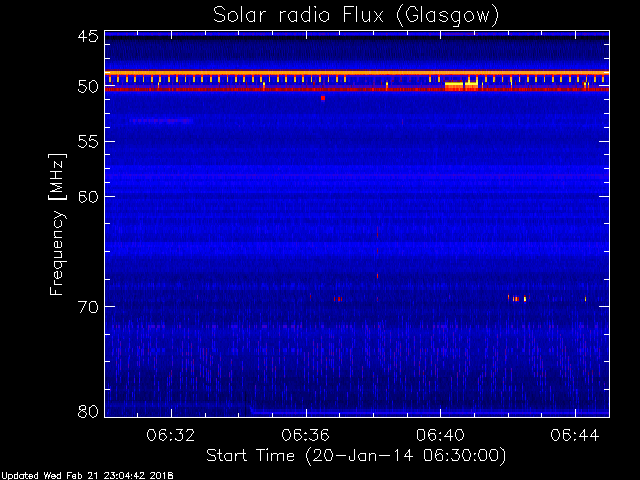Click the bright yellow burst block near 06:40
The width and height of the screenshot is (640, 480).
(x=461, y=85)
